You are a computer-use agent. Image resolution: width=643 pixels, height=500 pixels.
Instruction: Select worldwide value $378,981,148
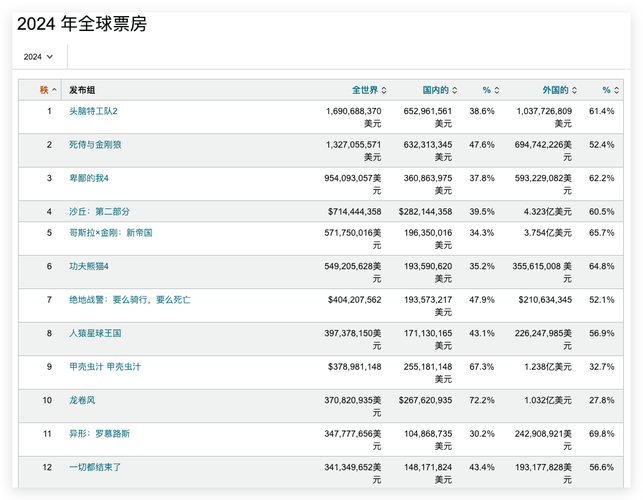[x=355, y=367]
